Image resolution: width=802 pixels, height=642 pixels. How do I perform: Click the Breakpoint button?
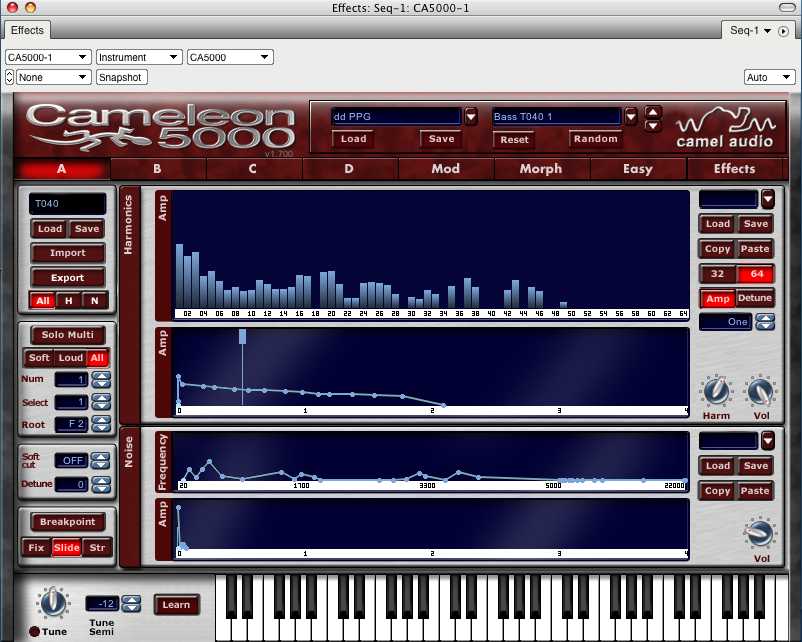click(68, 522)
